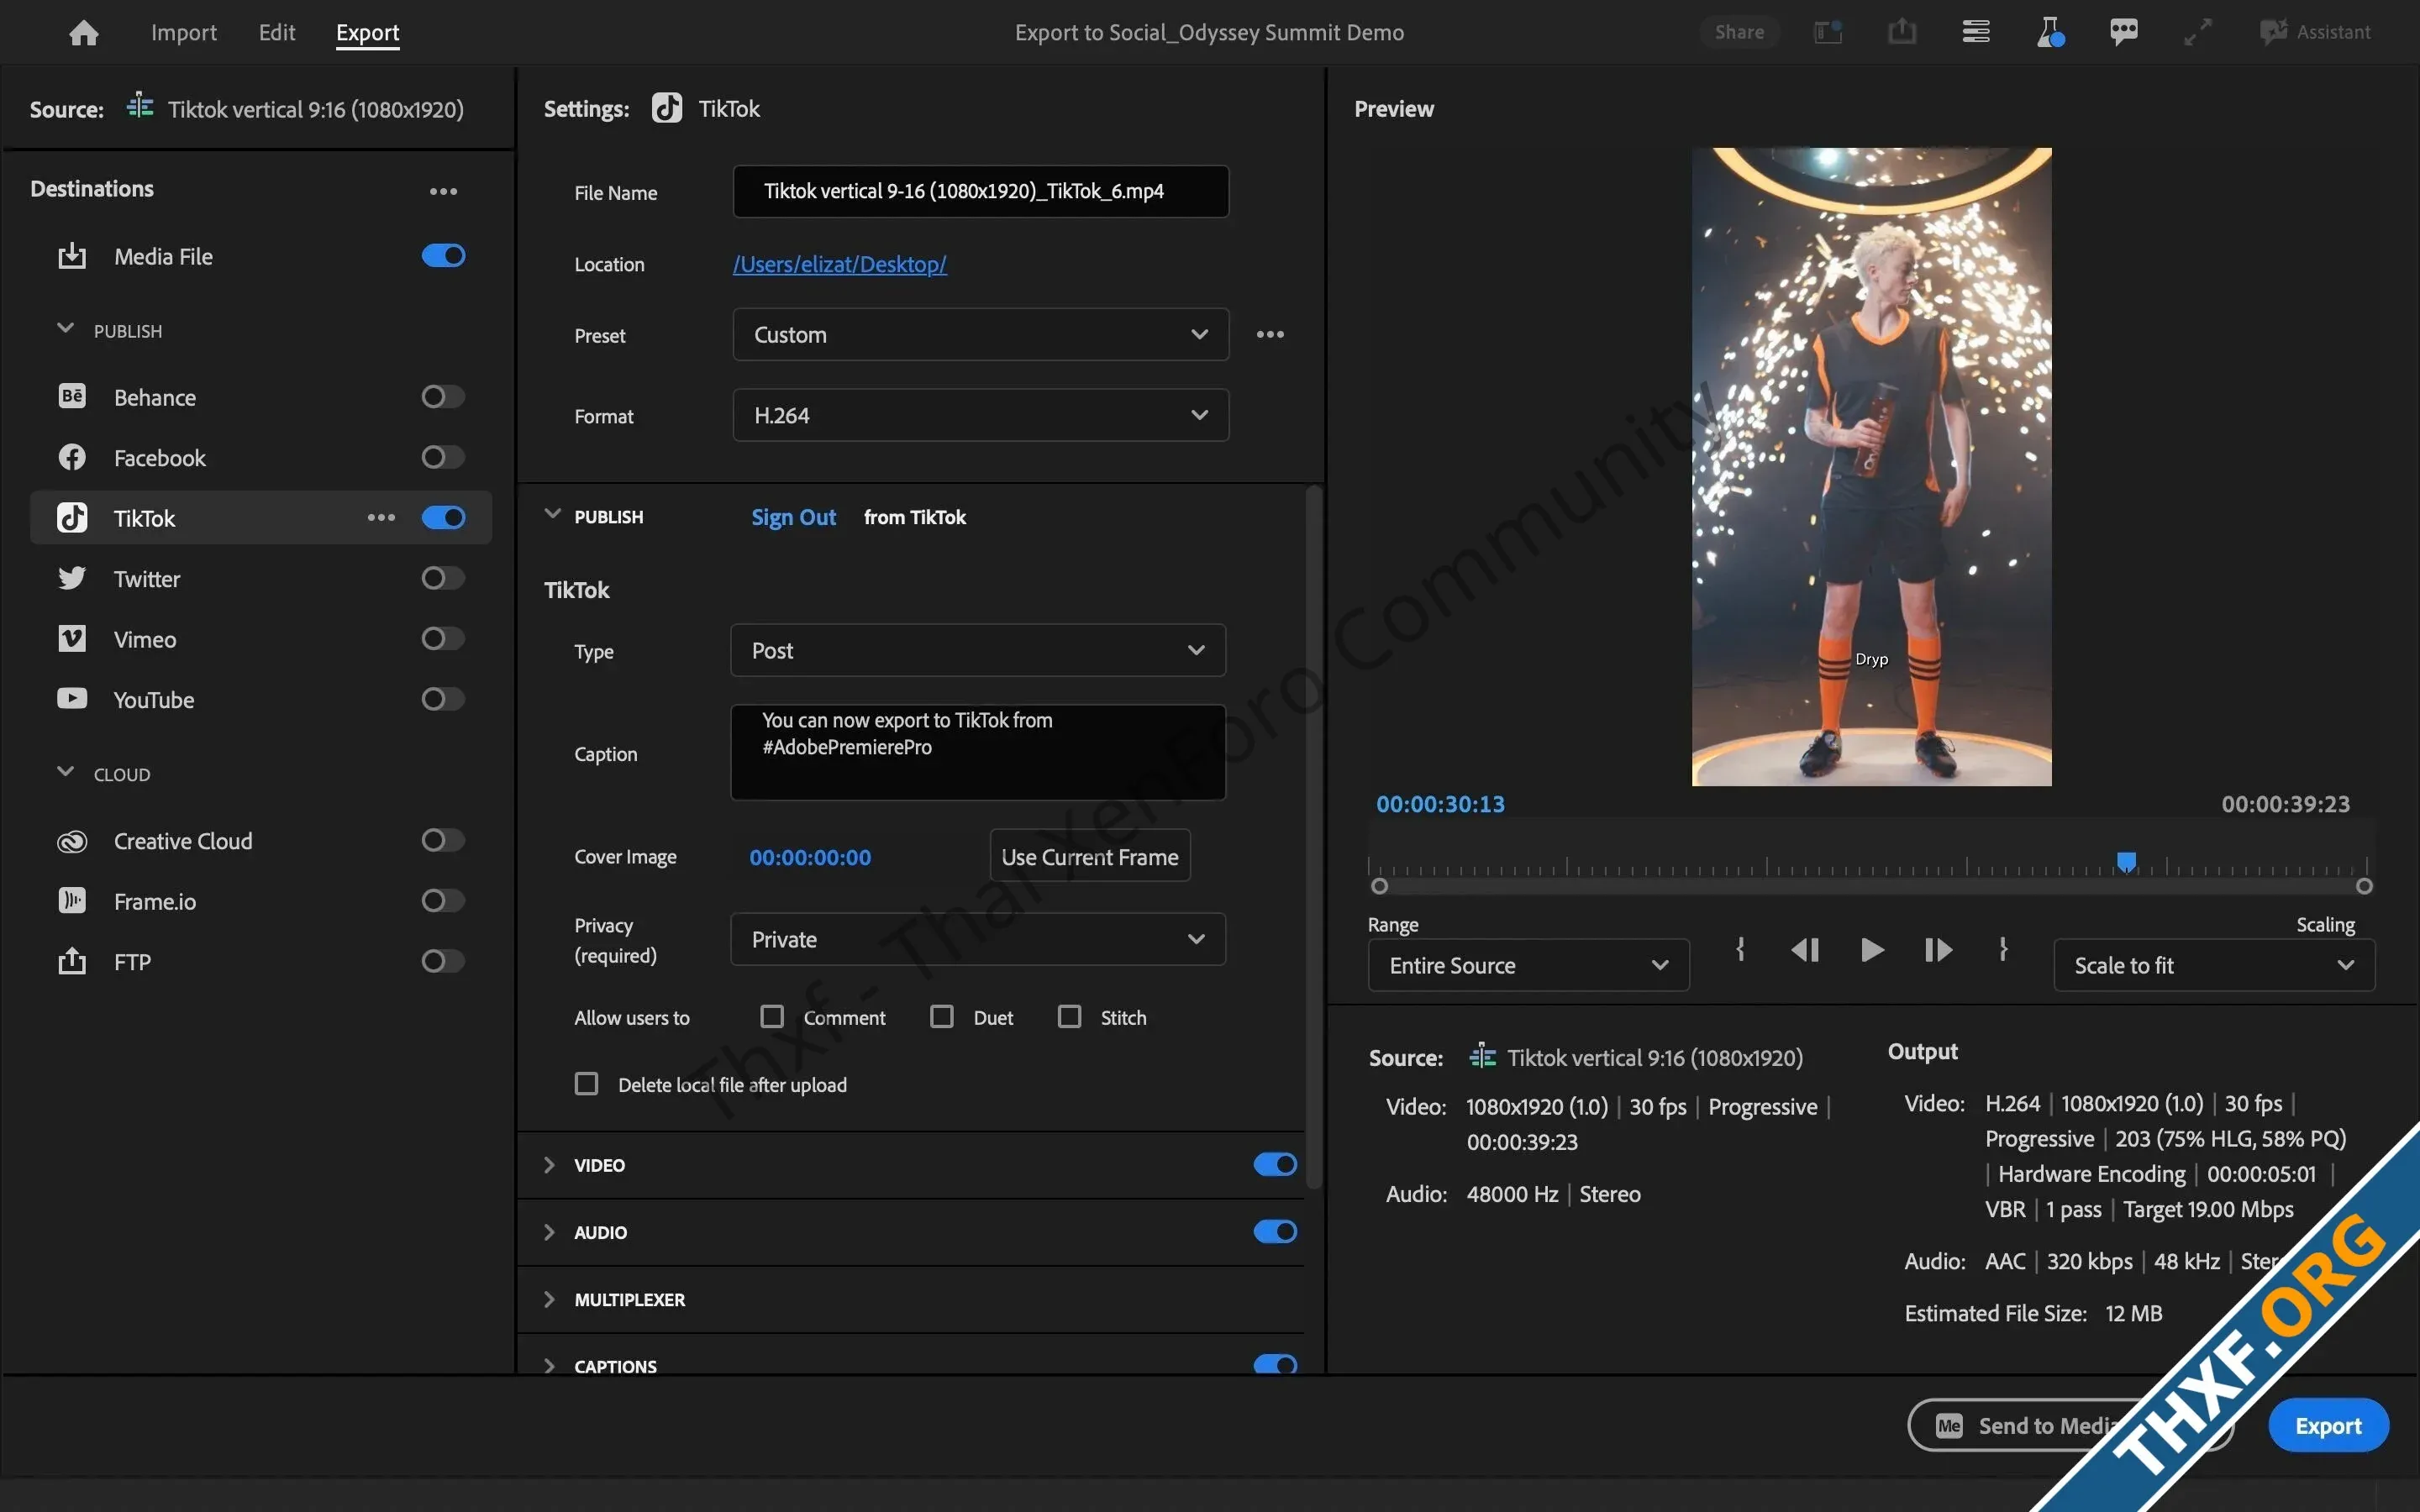Viewport: 2420px width, 1512px height.
Task: Click the preview playhead marker
Action: 2127,862
